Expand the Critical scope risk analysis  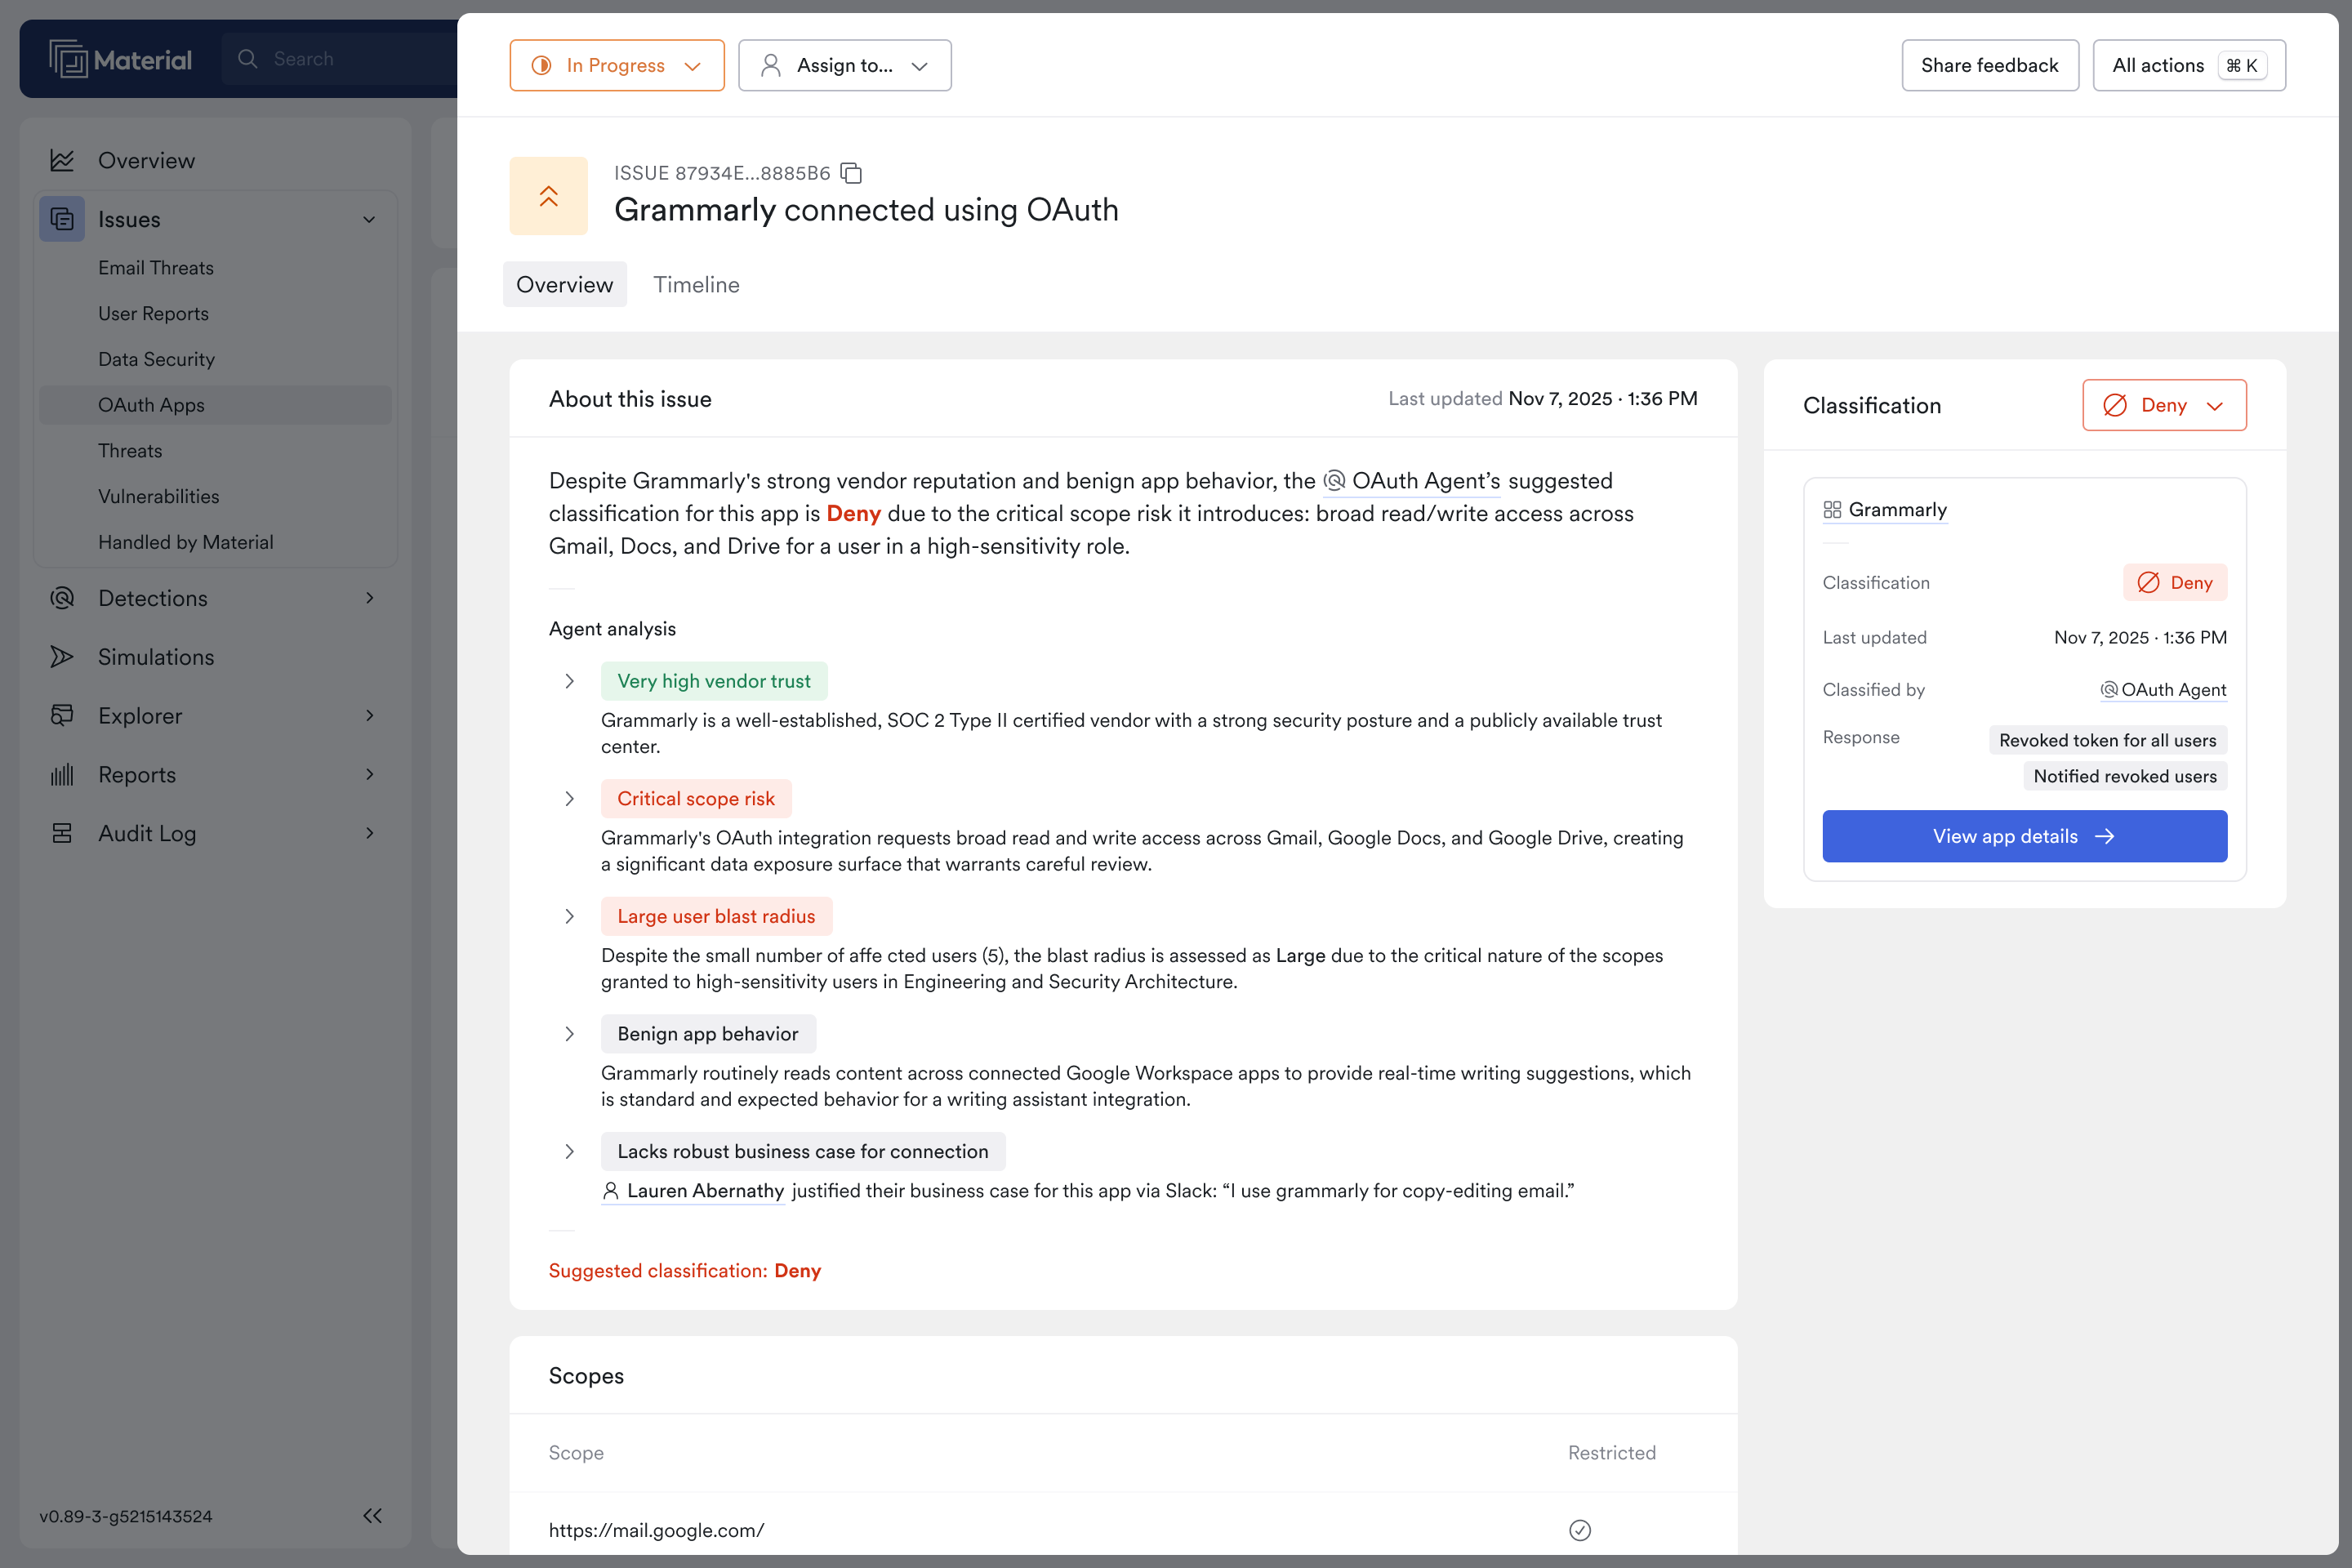569,799
